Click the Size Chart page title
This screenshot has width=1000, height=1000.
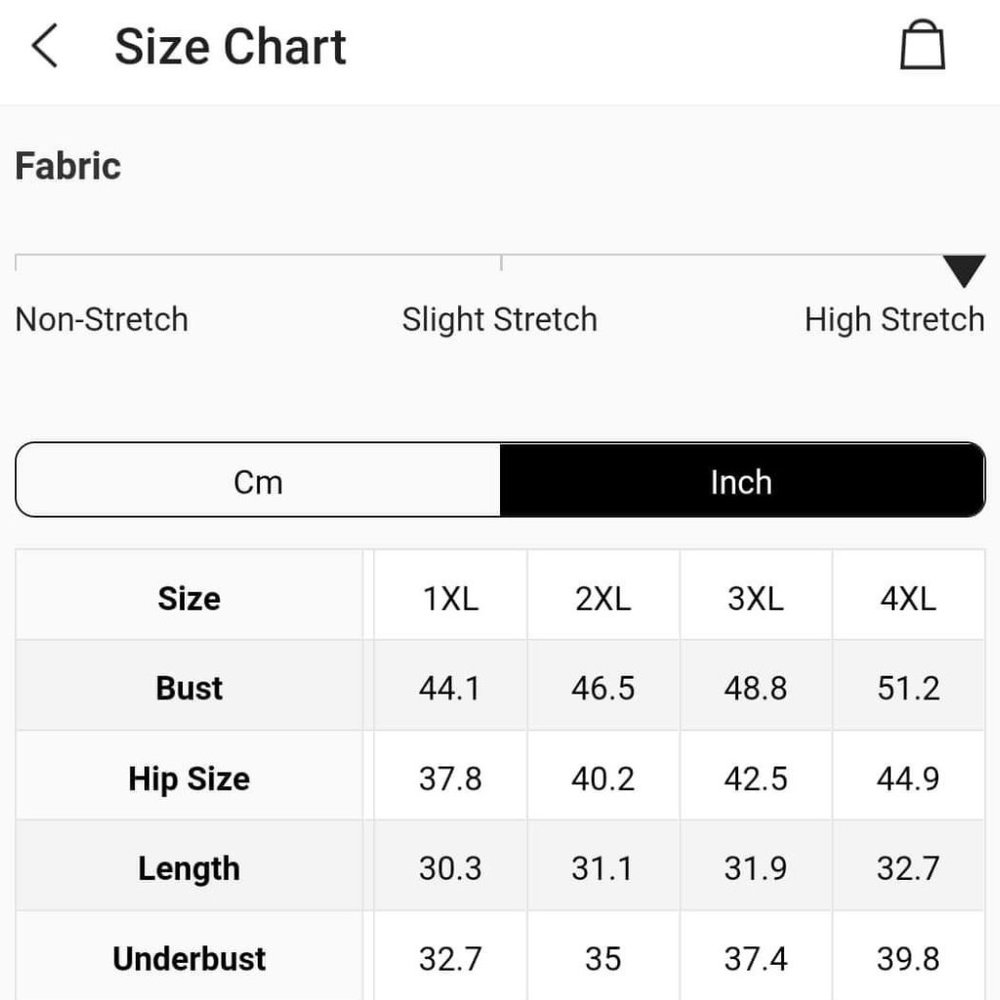point(230,47)
